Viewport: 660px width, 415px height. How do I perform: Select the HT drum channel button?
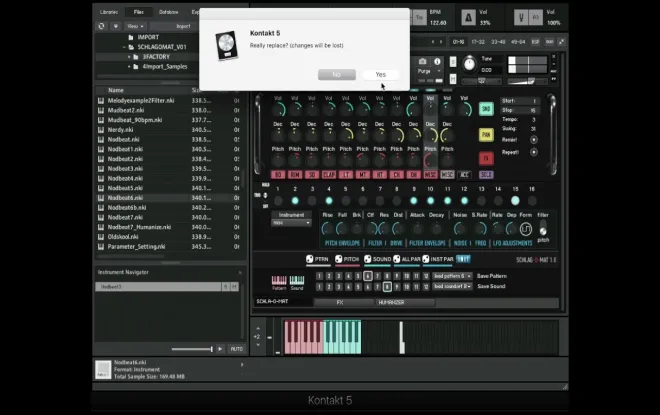point(380,175)
